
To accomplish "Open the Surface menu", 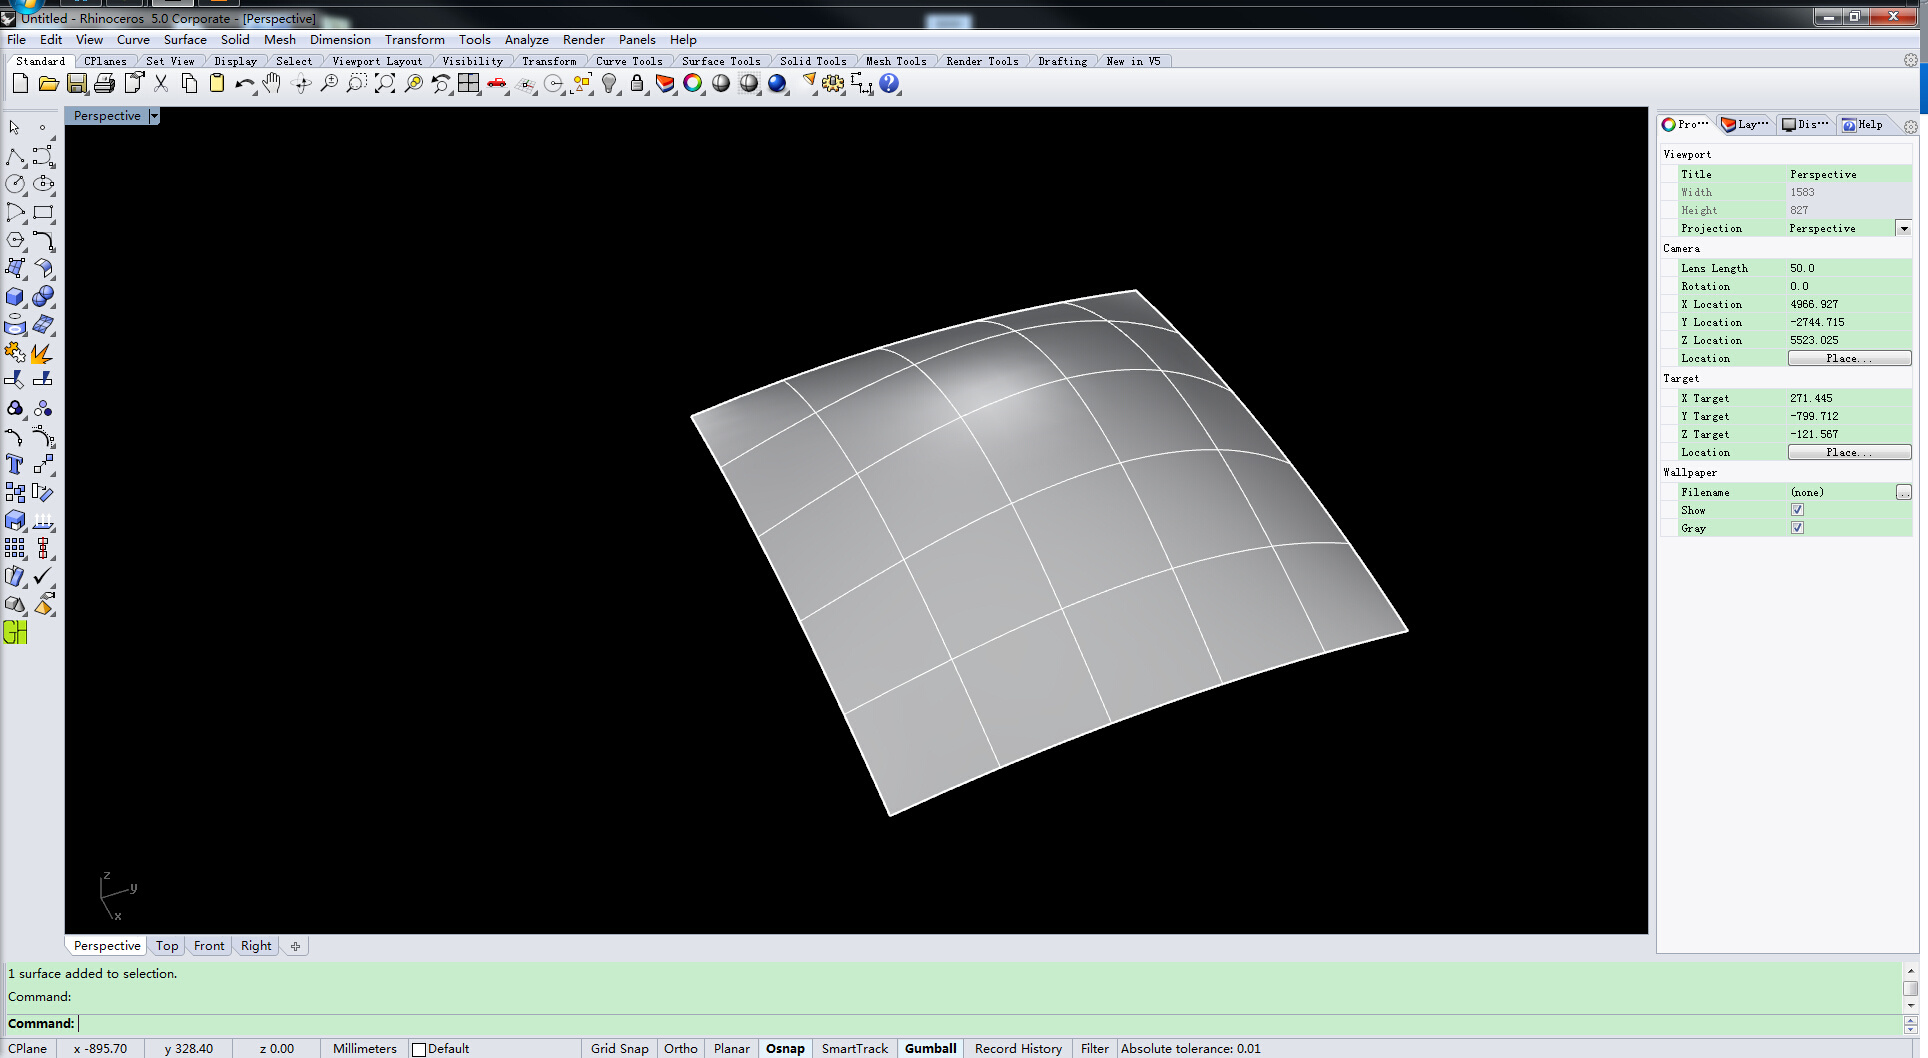I will pos(185,40).
